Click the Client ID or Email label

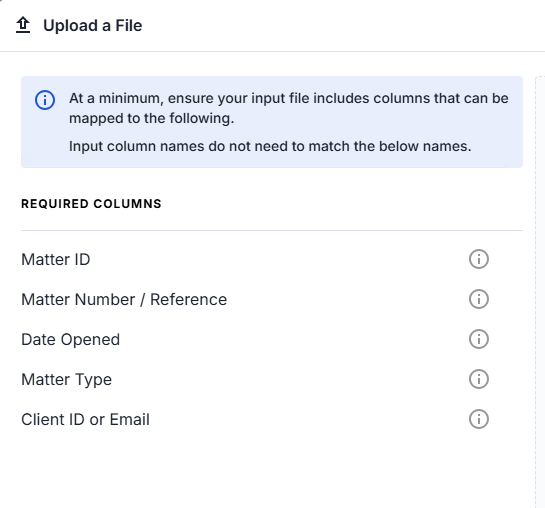86,419
